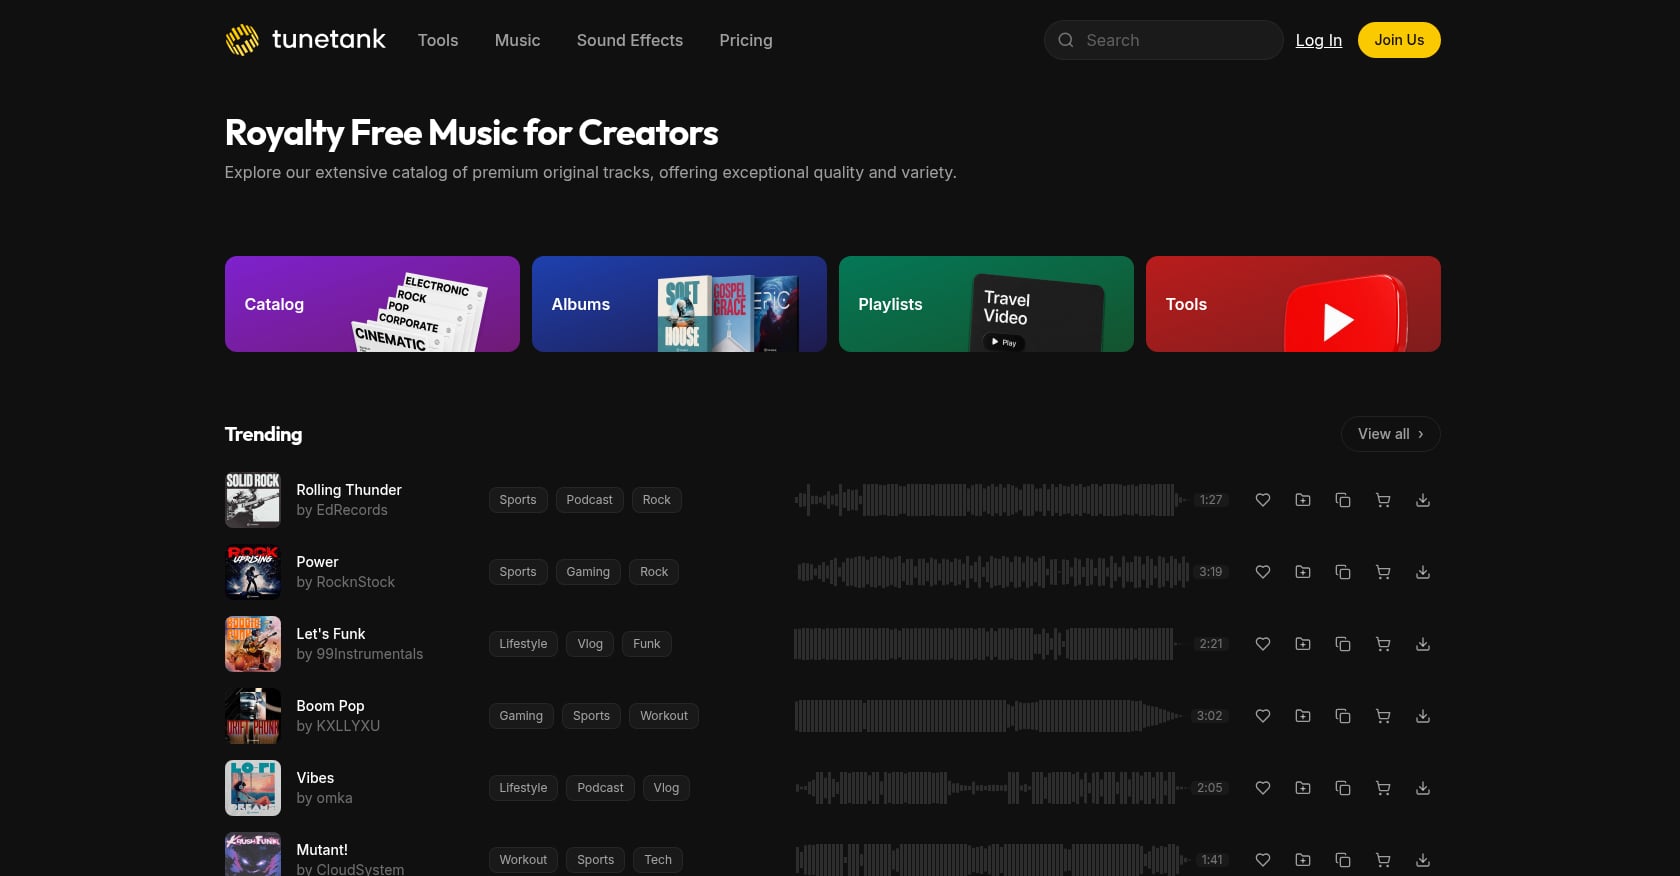Viewport: 1680px width, 876px height.
Task: Download the Rolling Thunder track
Action: tap(1423, 500)
